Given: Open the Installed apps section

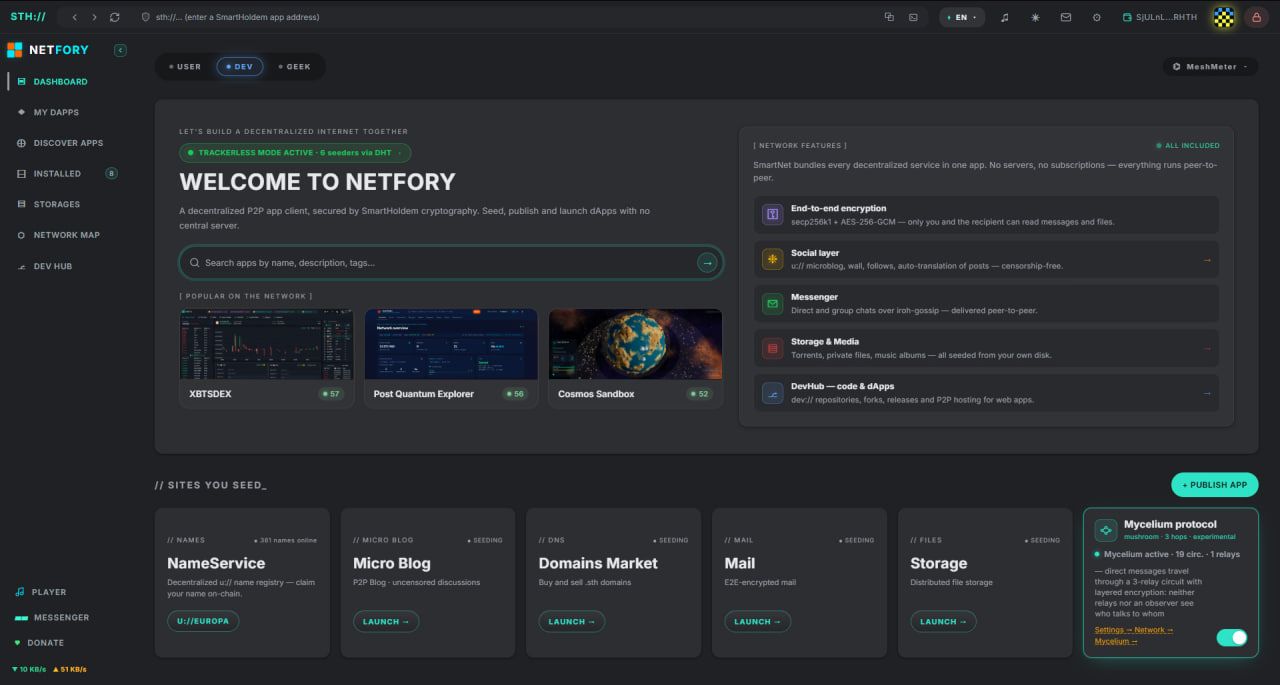Looking at the screenshot, I should [x=57, y=174].
